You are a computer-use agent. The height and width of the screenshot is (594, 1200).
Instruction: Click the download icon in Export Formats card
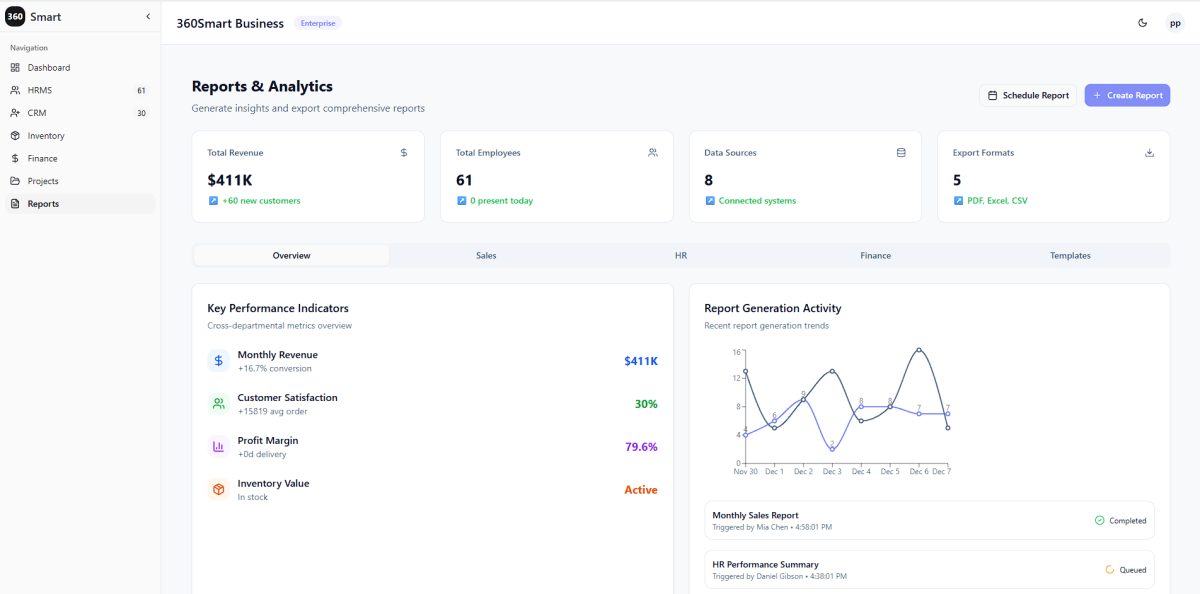tap(1149, 153)
